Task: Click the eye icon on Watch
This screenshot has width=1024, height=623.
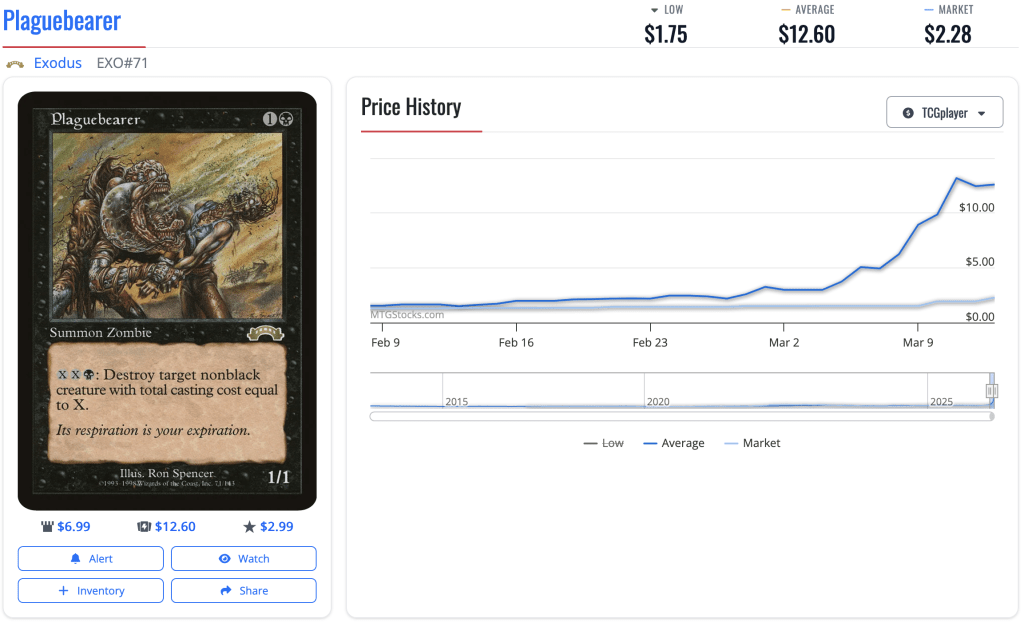Action: tap(225, 559)
